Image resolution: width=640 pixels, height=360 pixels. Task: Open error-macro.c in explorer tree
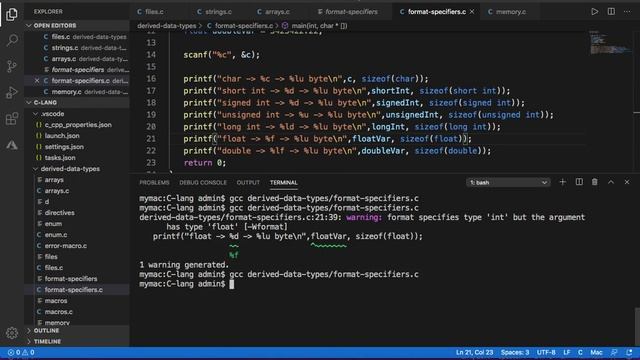click(x=66, y=246)
